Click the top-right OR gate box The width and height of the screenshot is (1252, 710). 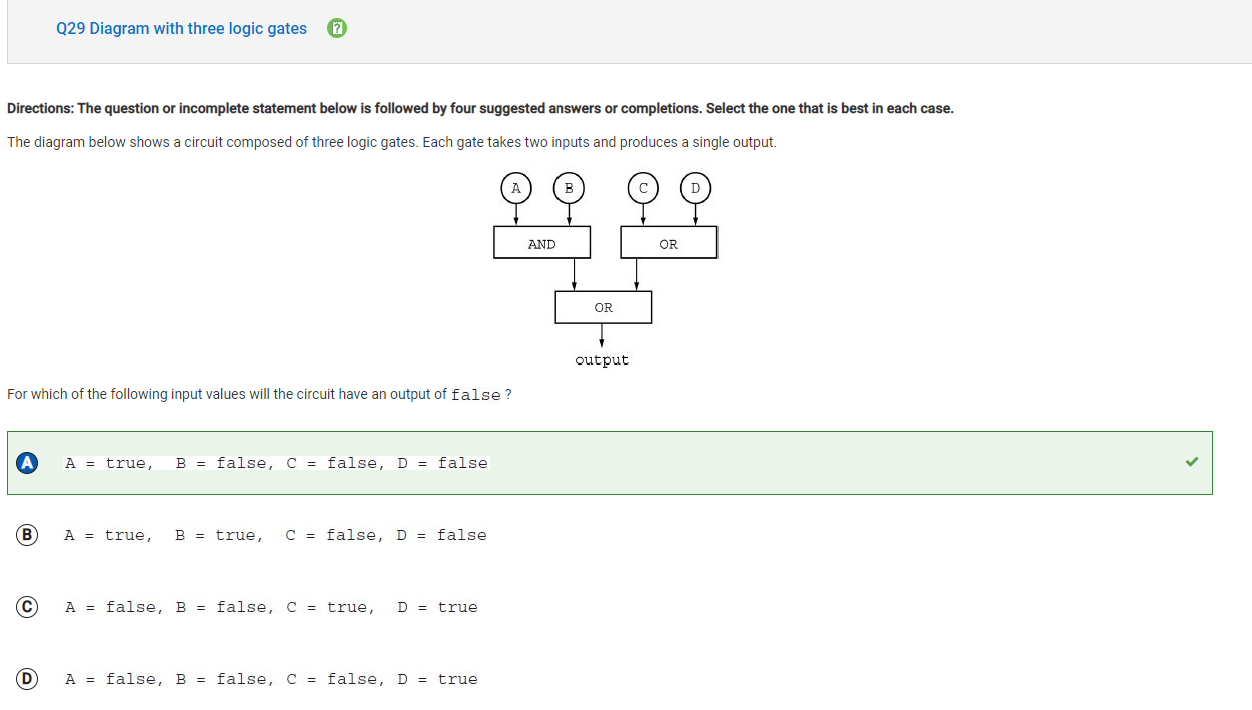669,243
